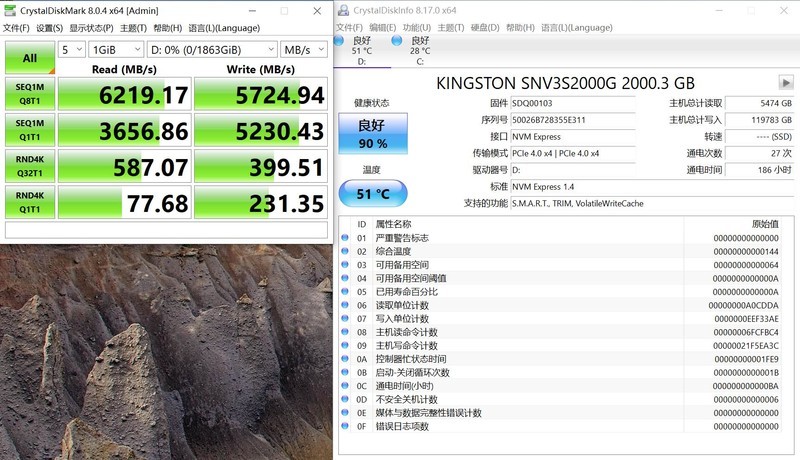Start the RND4K Q32T1 test
The width and height of the screenshot is (800, 460).
[30, 166]
